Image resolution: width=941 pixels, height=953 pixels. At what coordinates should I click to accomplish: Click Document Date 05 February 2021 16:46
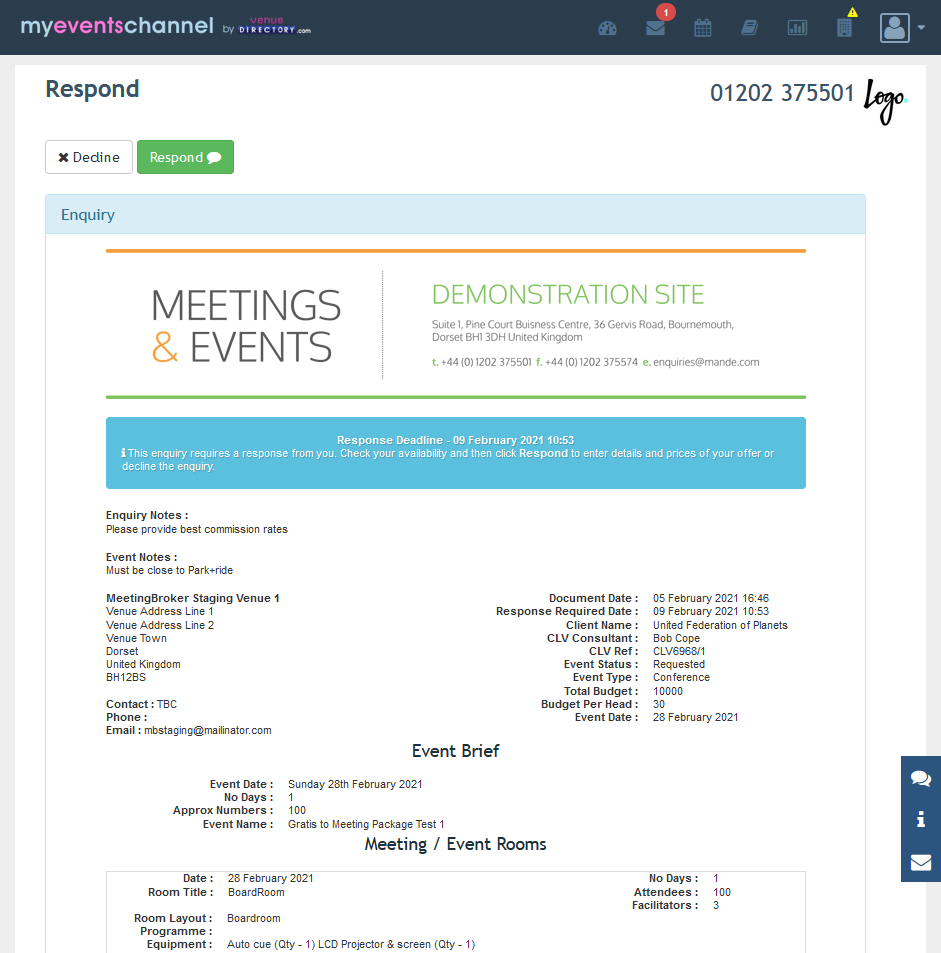coord(711,599)
